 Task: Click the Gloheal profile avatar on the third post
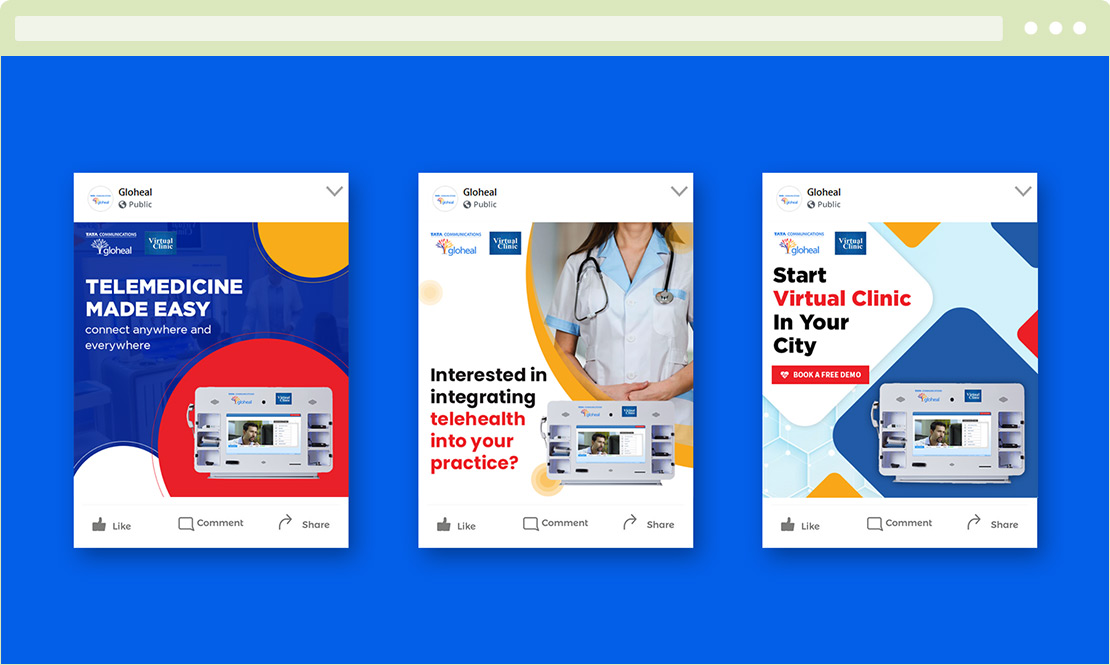pyautogui.click(x=789, y=198)
